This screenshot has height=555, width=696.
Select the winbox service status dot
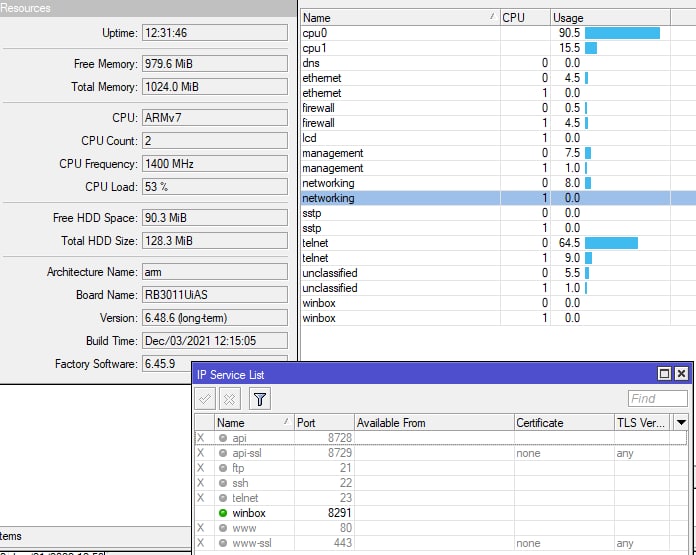coord(223,513)
